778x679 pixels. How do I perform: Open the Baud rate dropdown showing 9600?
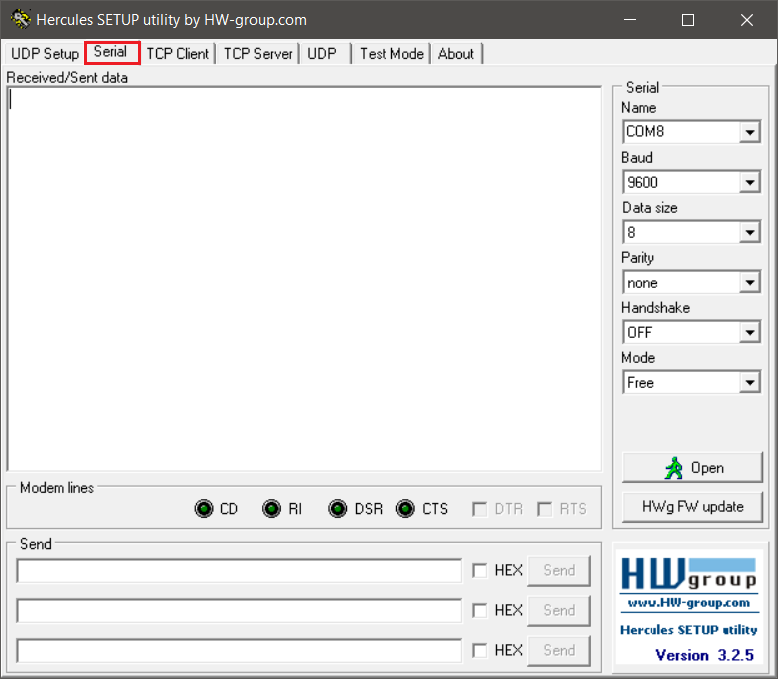[x=691, y=182]
